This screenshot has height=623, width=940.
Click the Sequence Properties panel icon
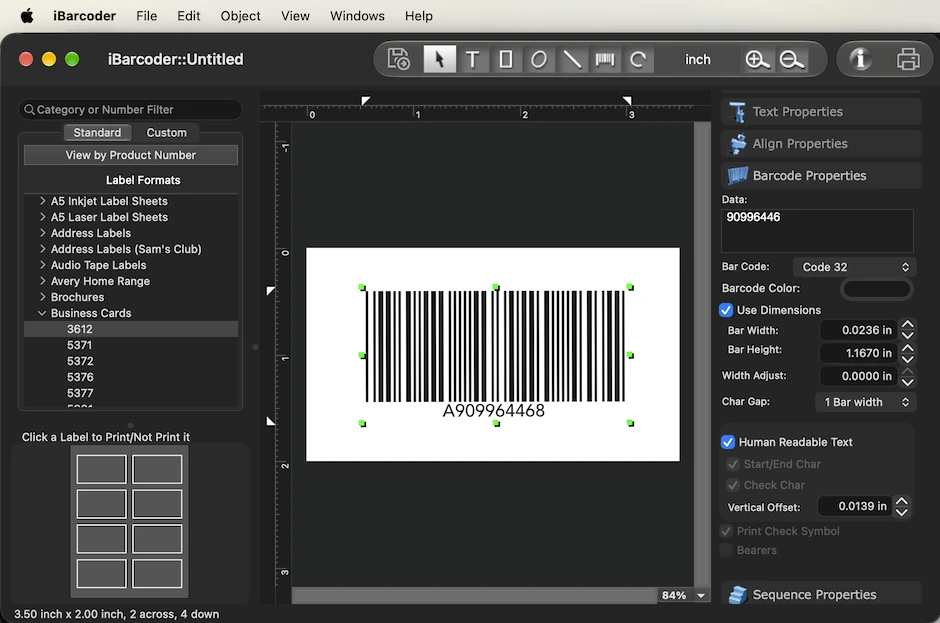(737, 594)
